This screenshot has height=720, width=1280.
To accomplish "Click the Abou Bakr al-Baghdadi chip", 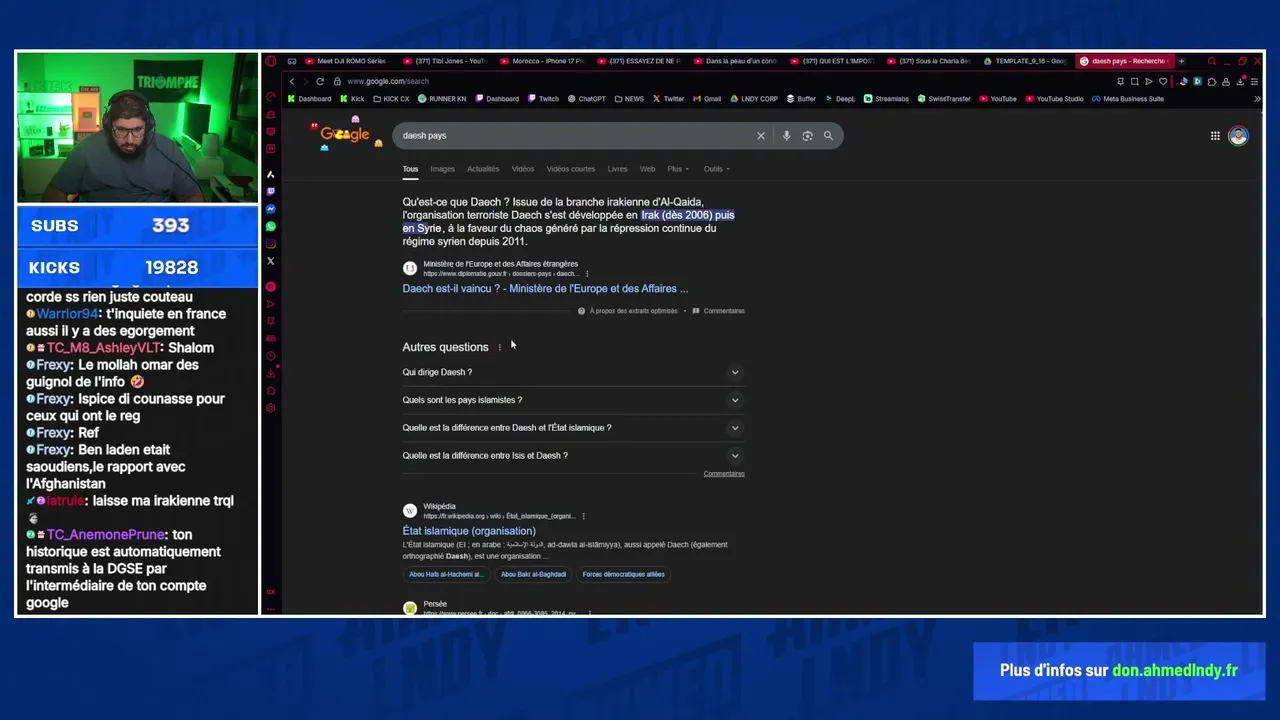I will point(533,574).
